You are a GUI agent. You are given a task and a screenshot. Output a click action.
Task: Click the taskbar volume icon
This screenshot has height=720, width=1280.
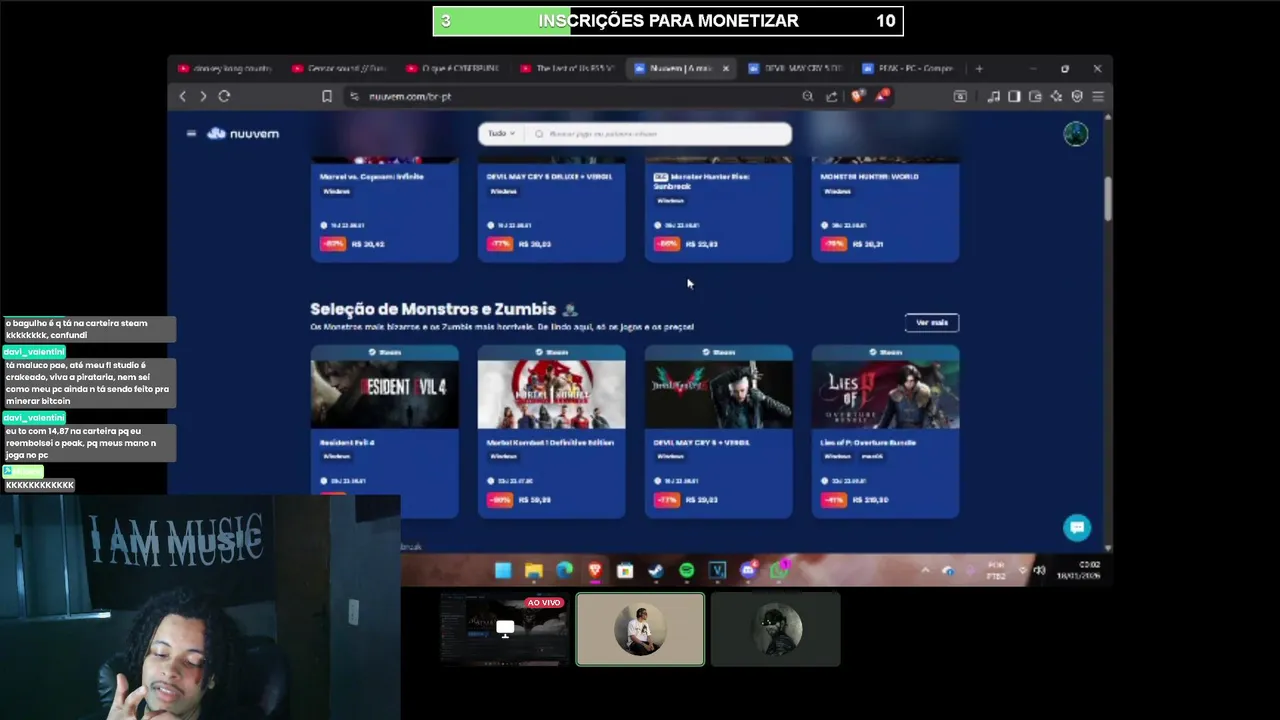tap(1039, 570)
